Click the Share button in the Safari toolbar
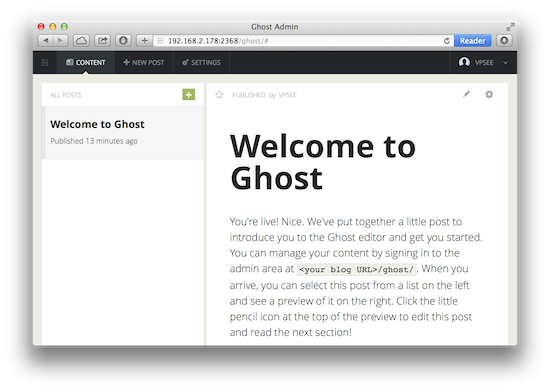Image resolution: width=550 pixels, height=391 pixels. (102, 41)
